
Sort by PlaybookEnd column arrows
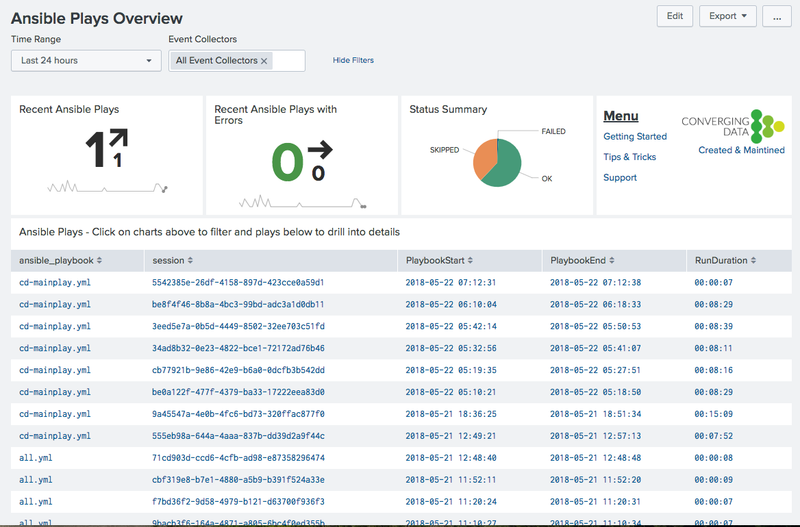tap(611, 260)
